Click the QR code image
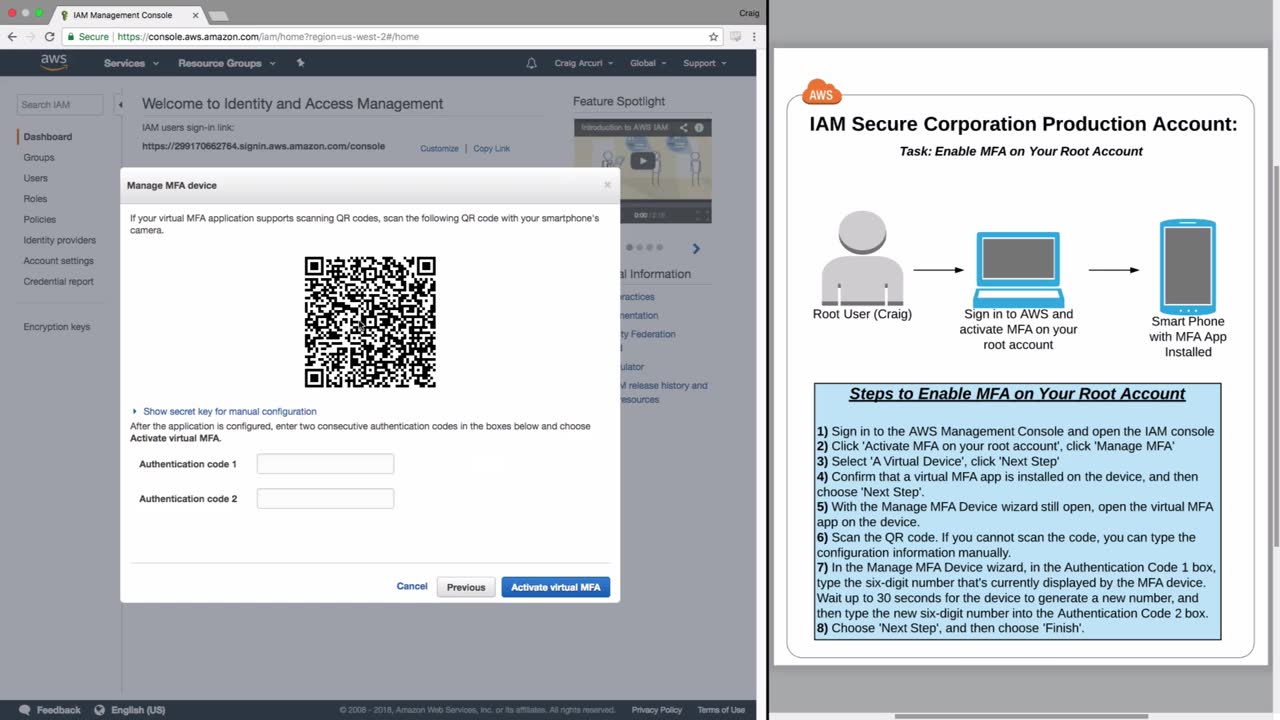Image resolution: width=1280 pixels, height=720 pixels. tap(370, 322)
